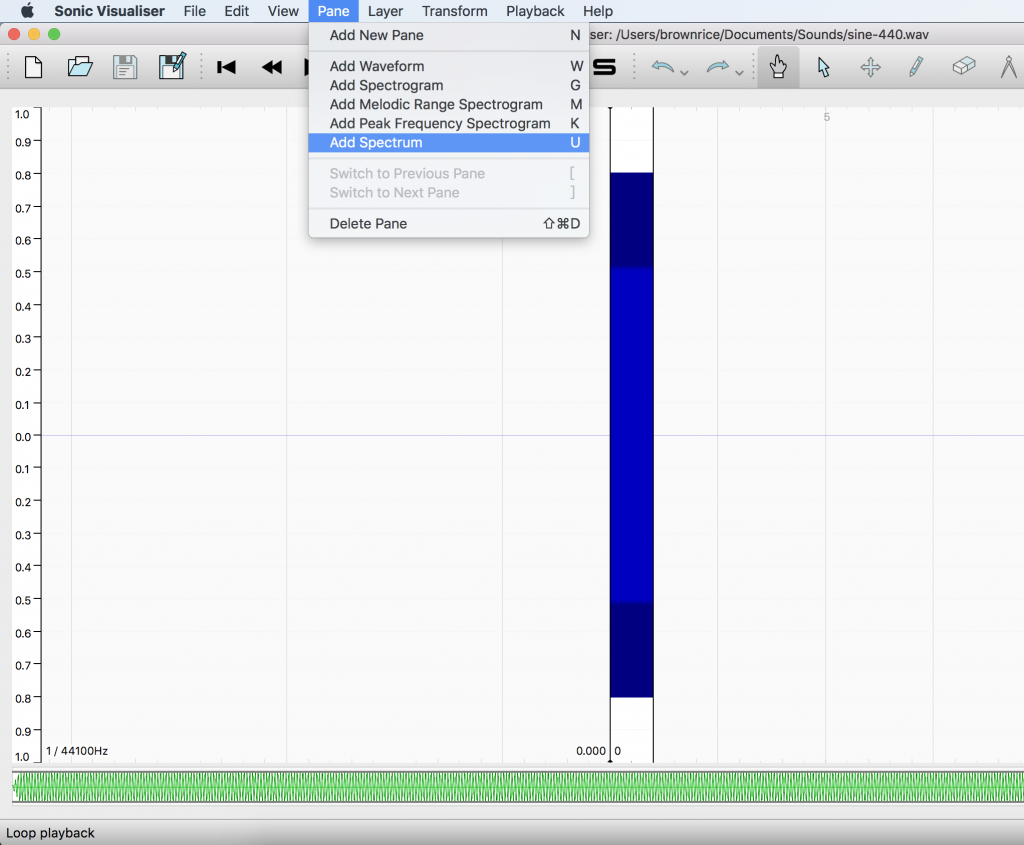The width and height of the screenshot is (1024, 845).
Task: Click the blue waveform block in pane
Action: pyautogui.click(x=632, y=435)
